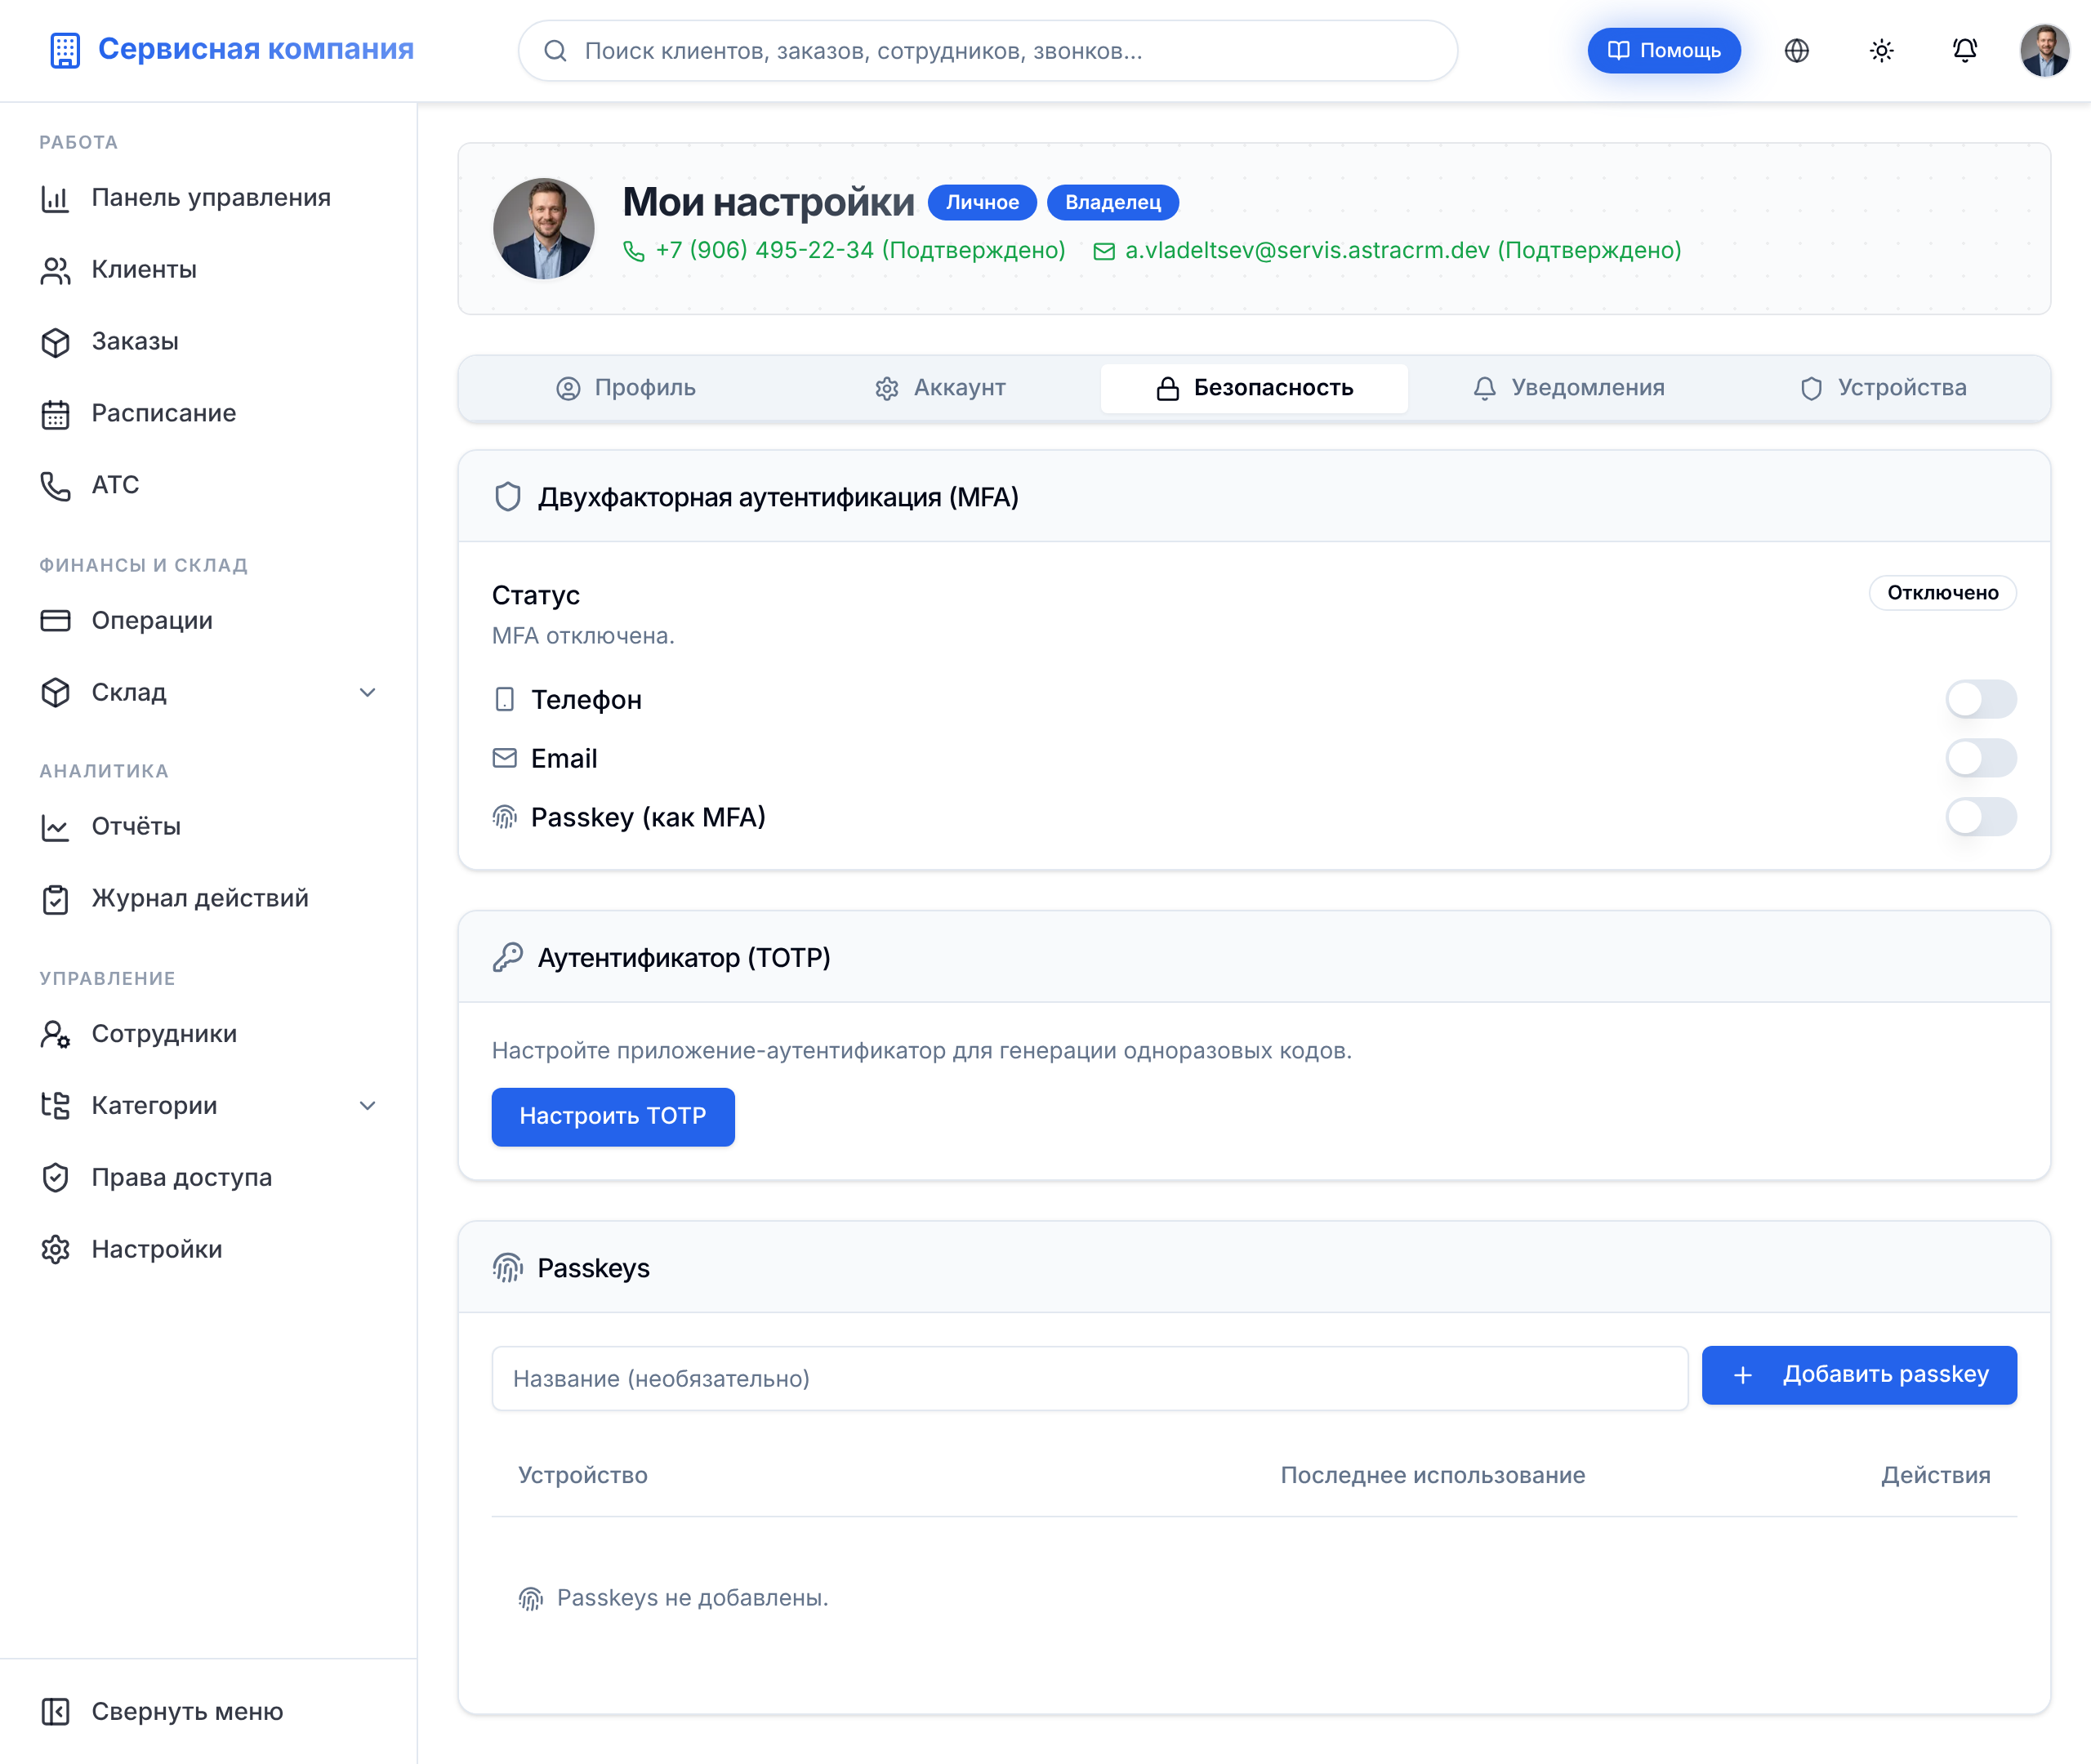2091x1764 pixels.
Task: Open Журнал действий
Action: coord(208,899)
